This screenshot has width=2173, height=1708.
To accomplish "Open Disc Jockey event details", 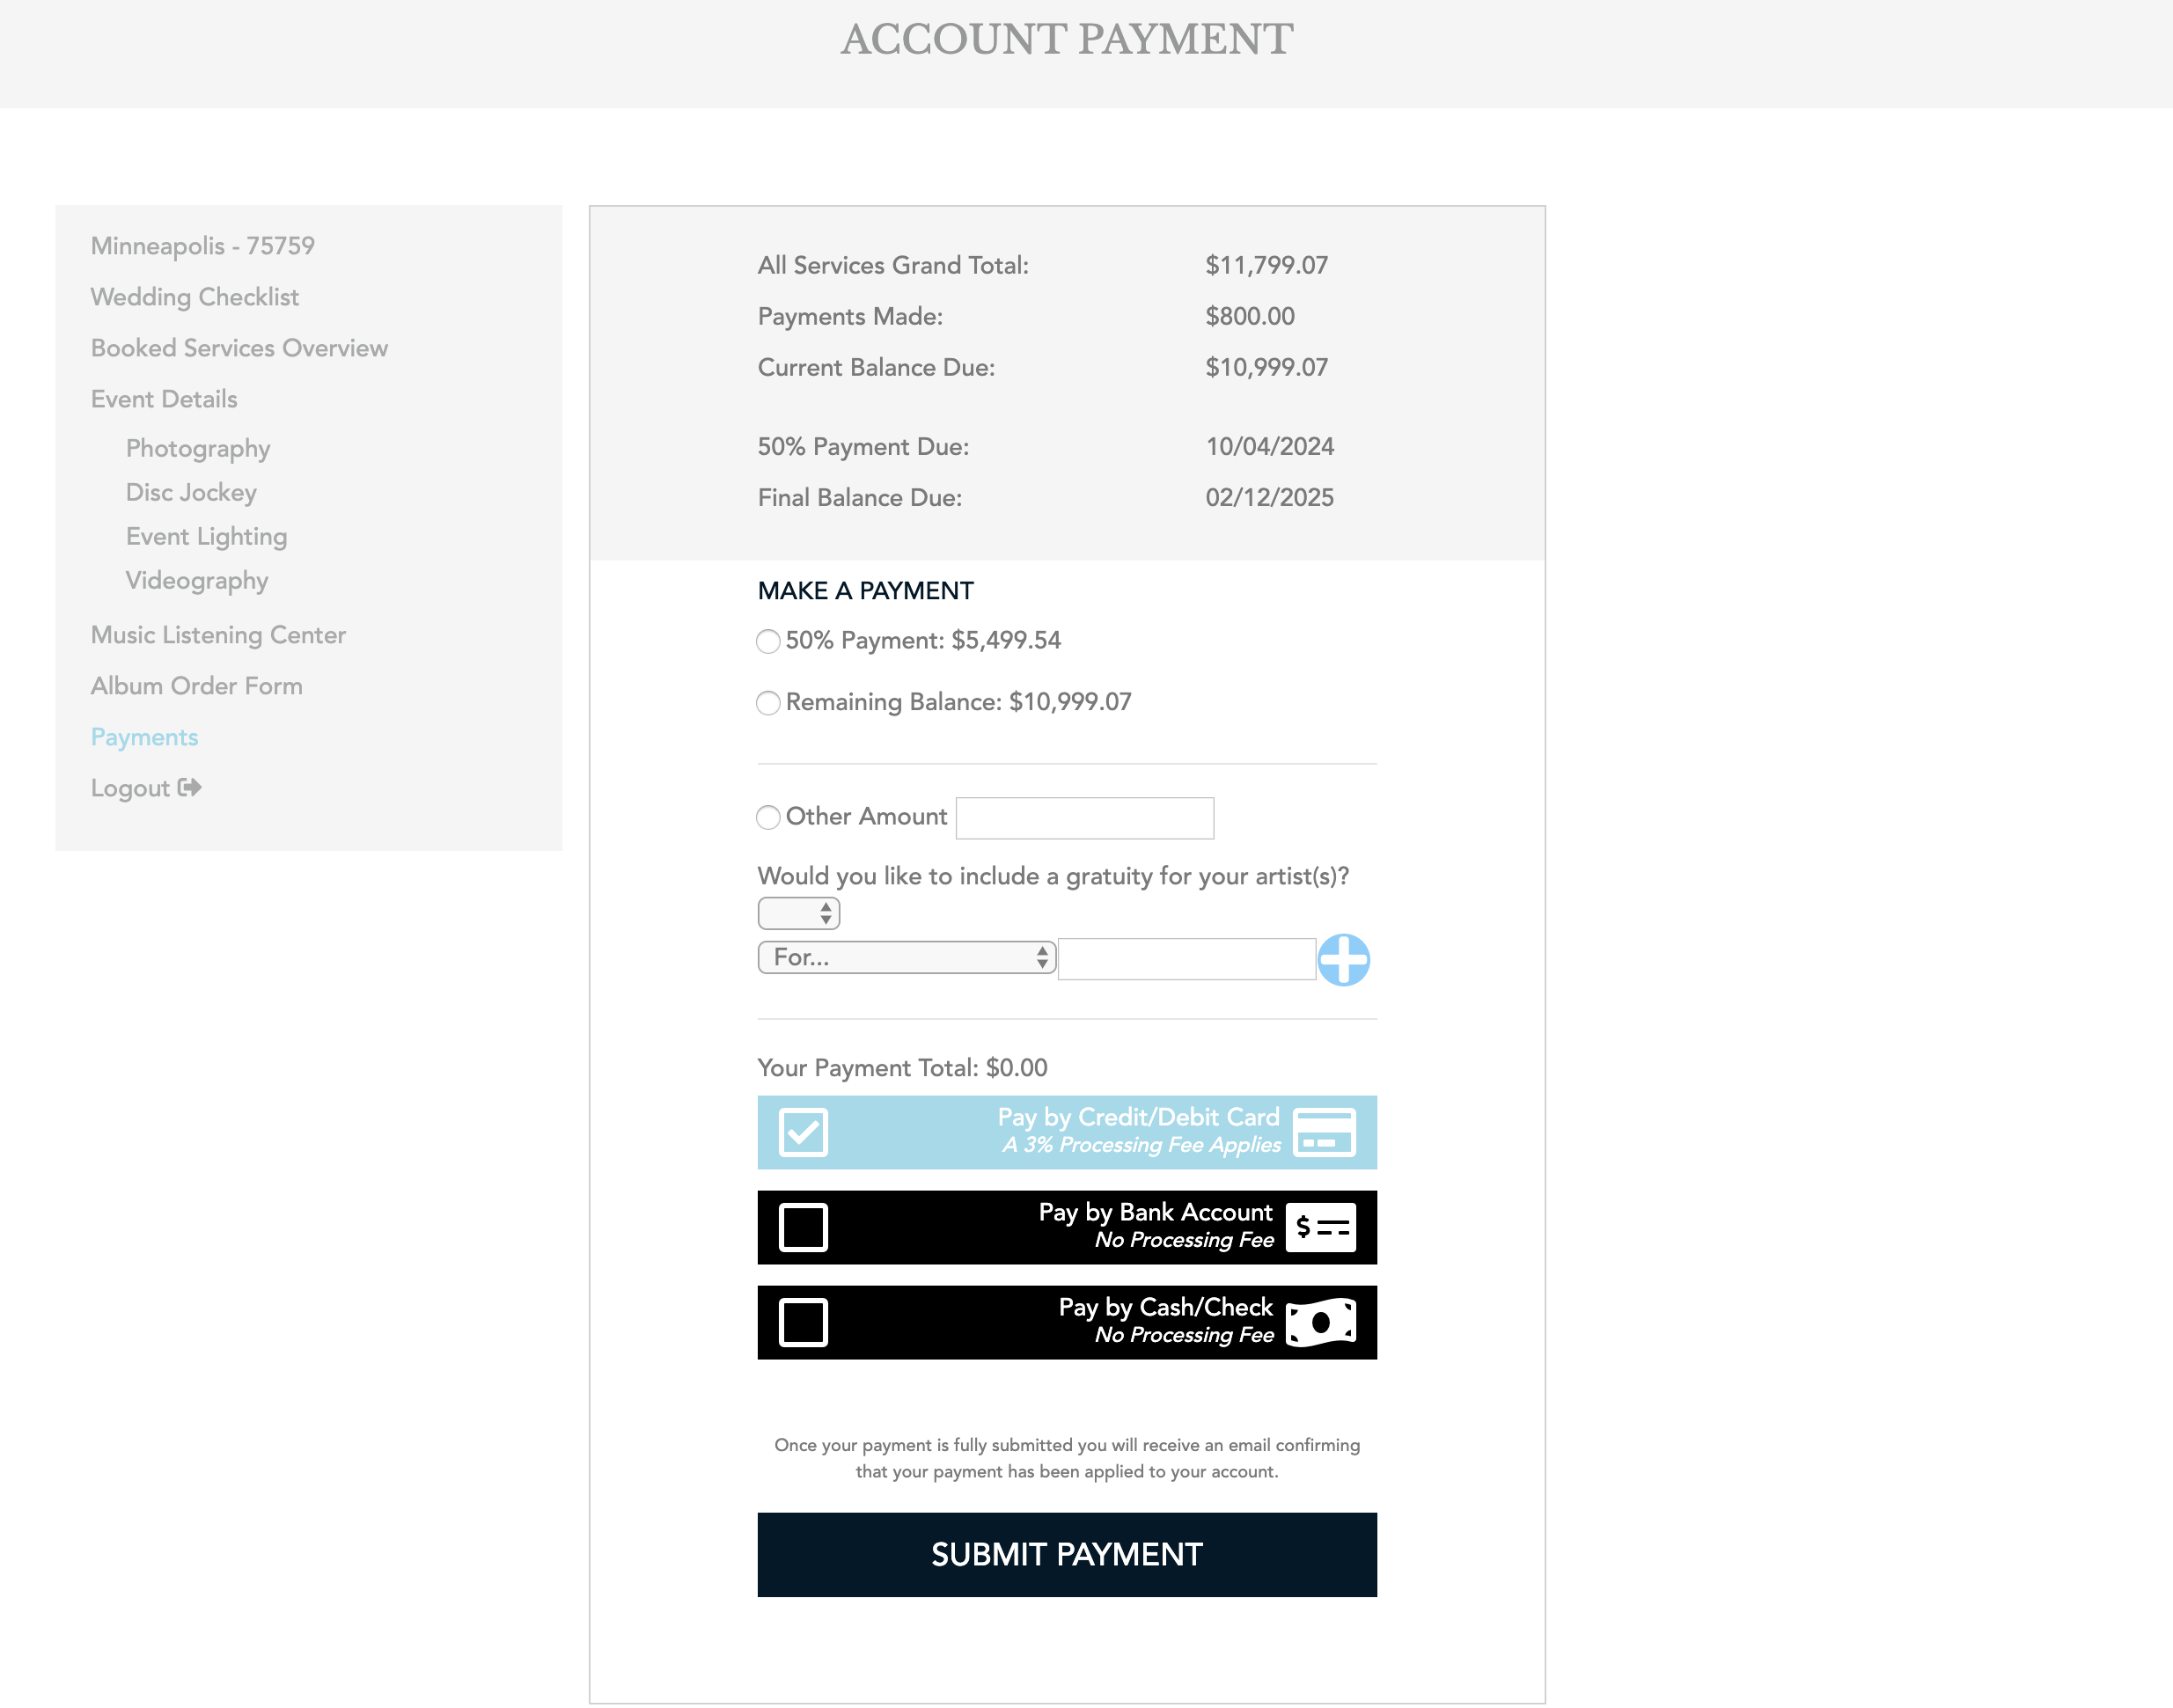I will [191, 492].
